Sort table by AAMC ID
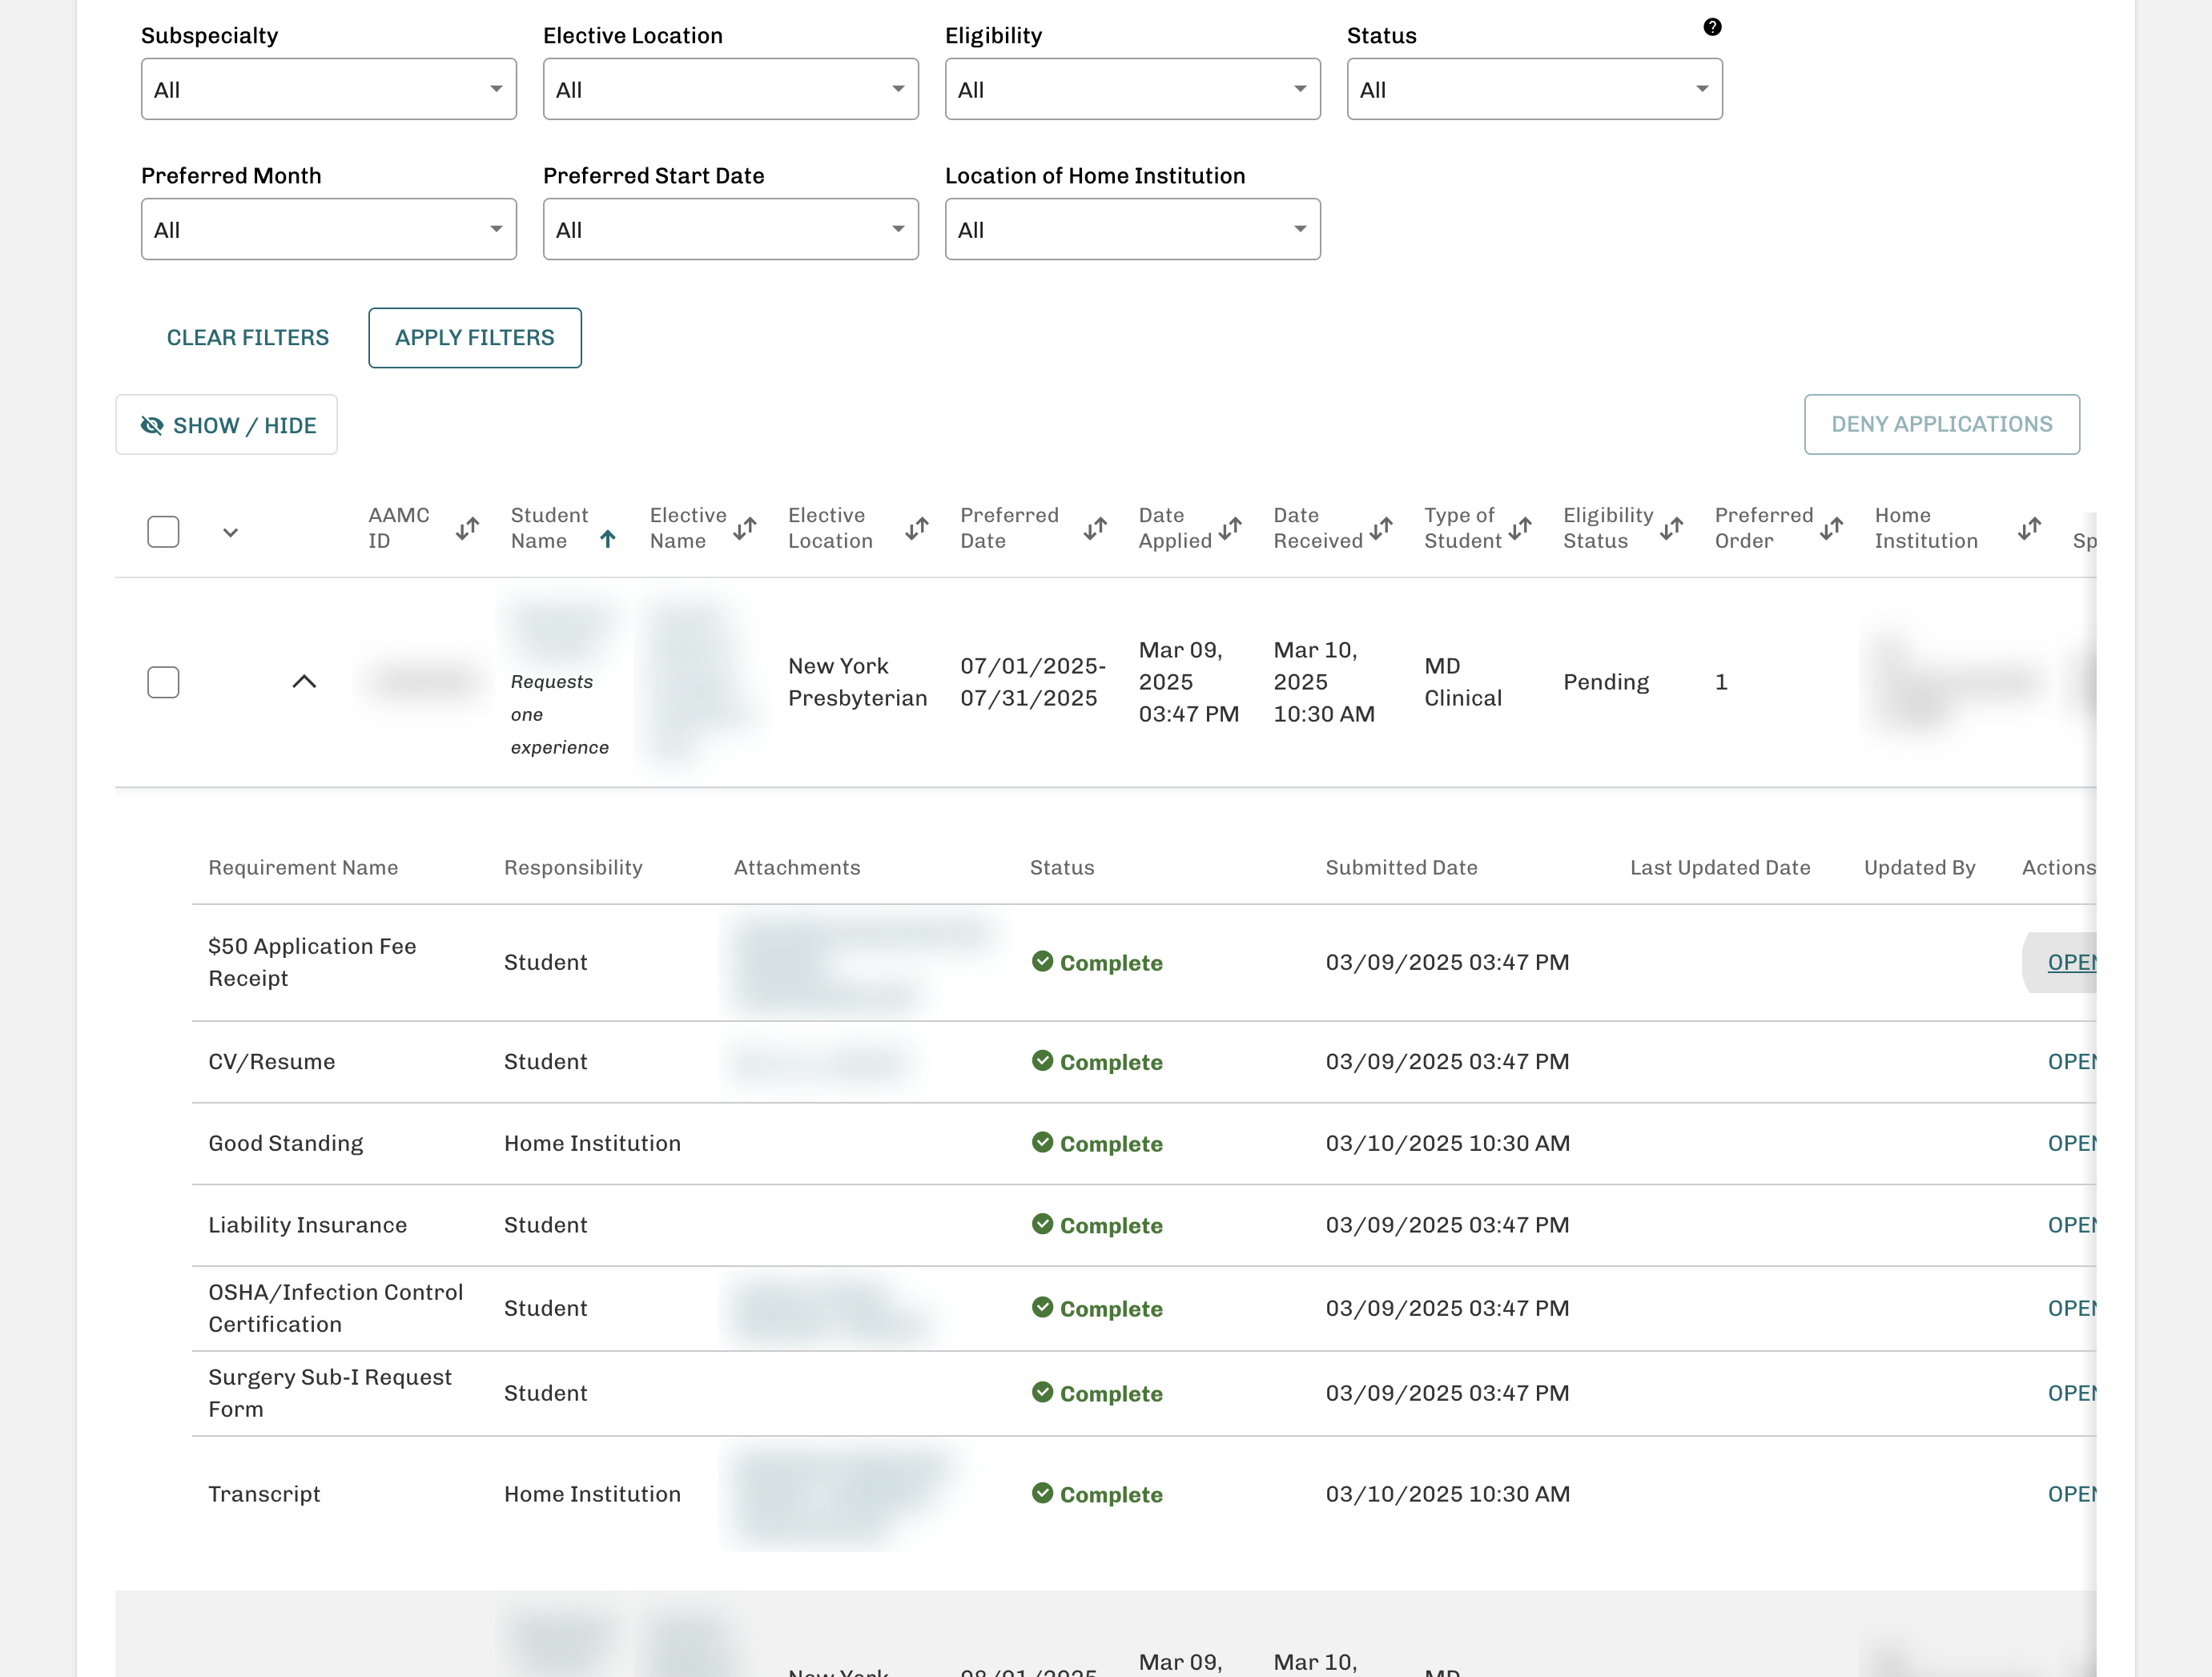Image resolution: width=2212 pixels, height=1677 pixels. pos(467,528)
